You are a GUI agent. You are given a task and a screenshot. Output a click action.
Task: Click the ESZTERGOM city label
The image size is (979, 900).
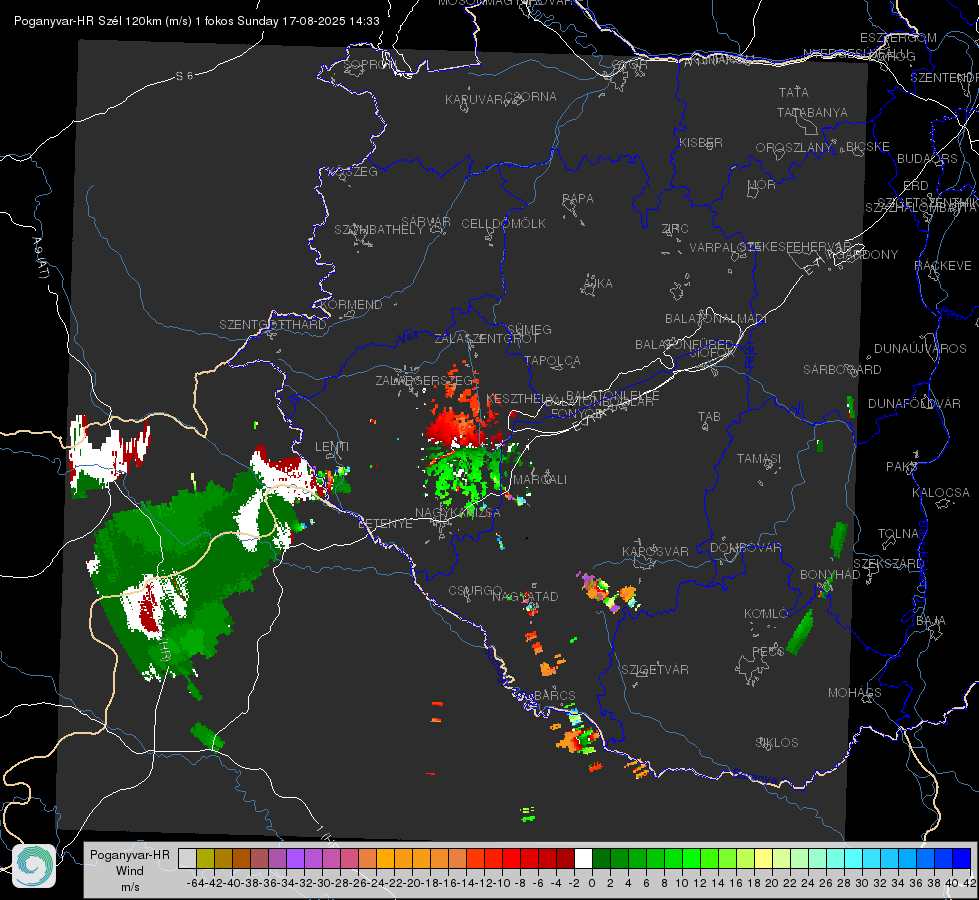click(898, 38)
